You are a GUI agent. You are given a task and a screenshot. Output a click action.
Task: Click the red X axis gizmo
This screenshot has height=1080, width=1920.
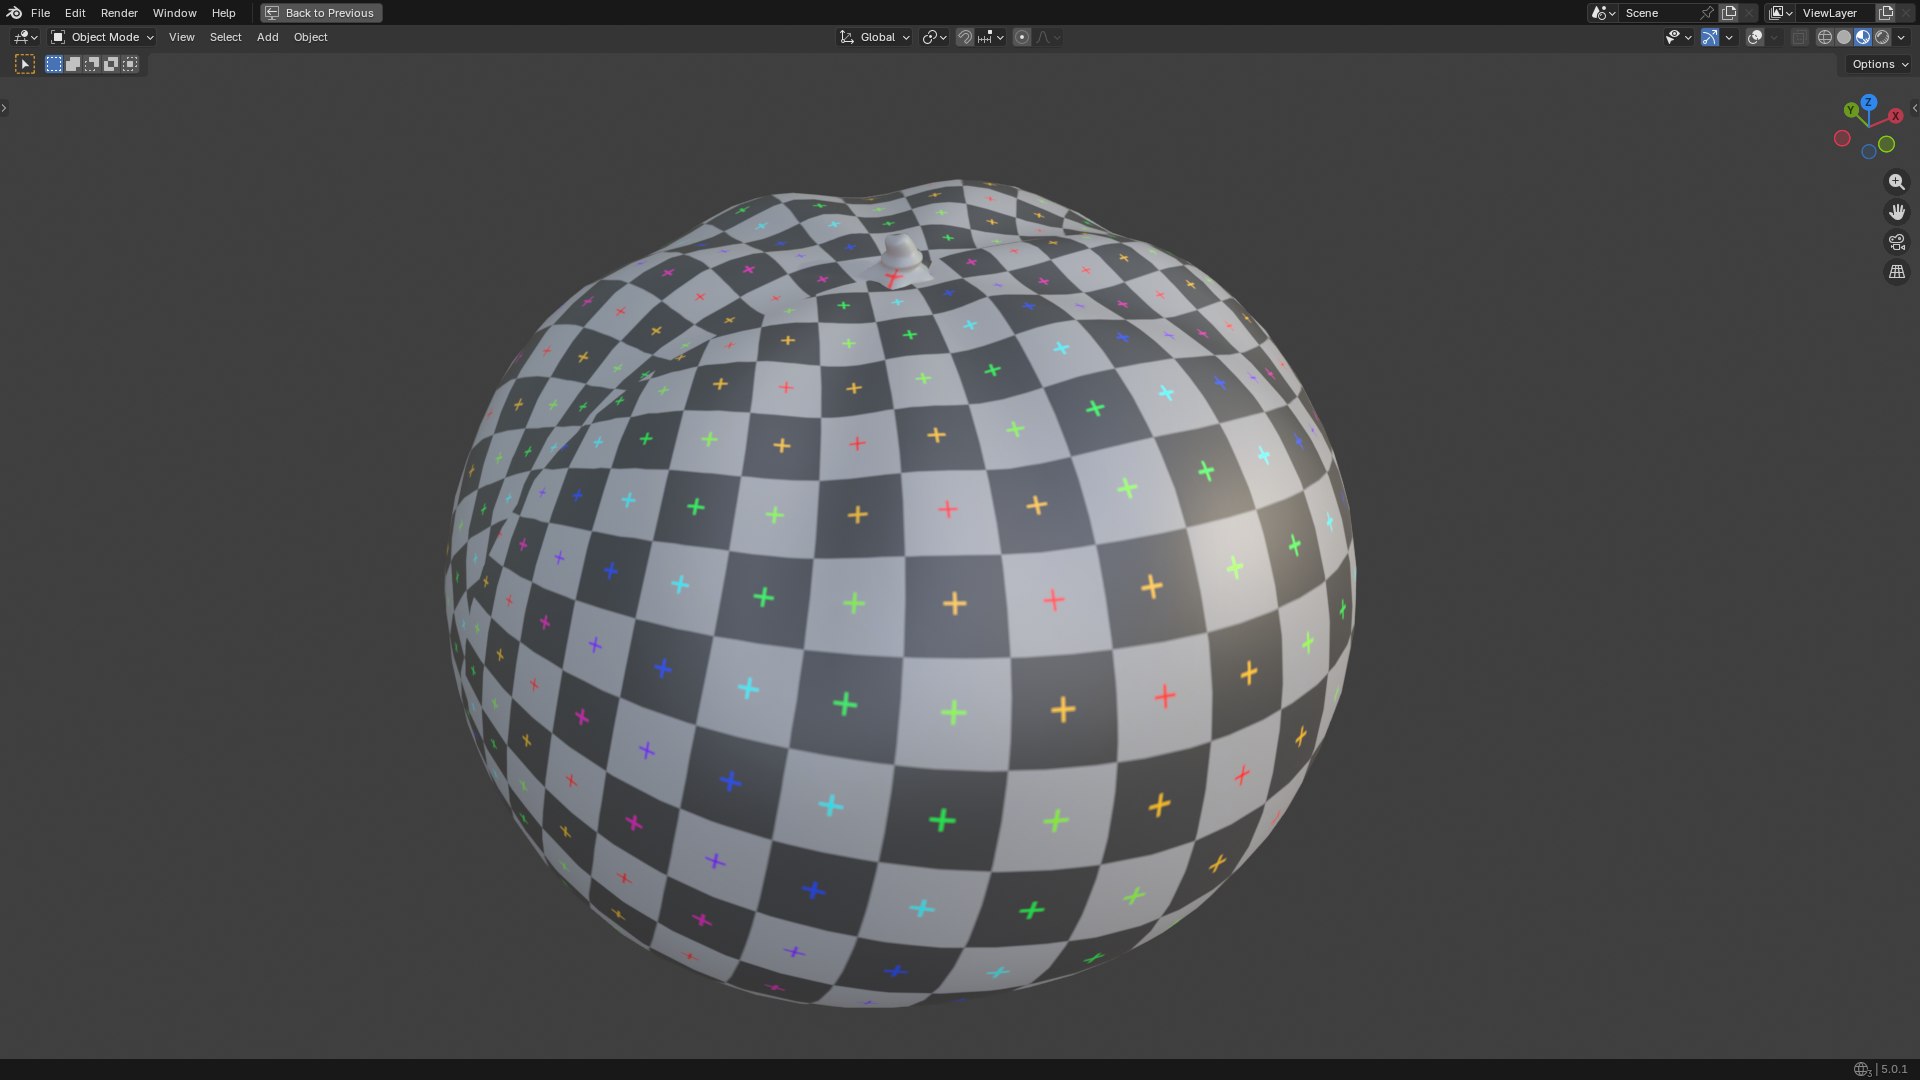(x=1895, y=116)
